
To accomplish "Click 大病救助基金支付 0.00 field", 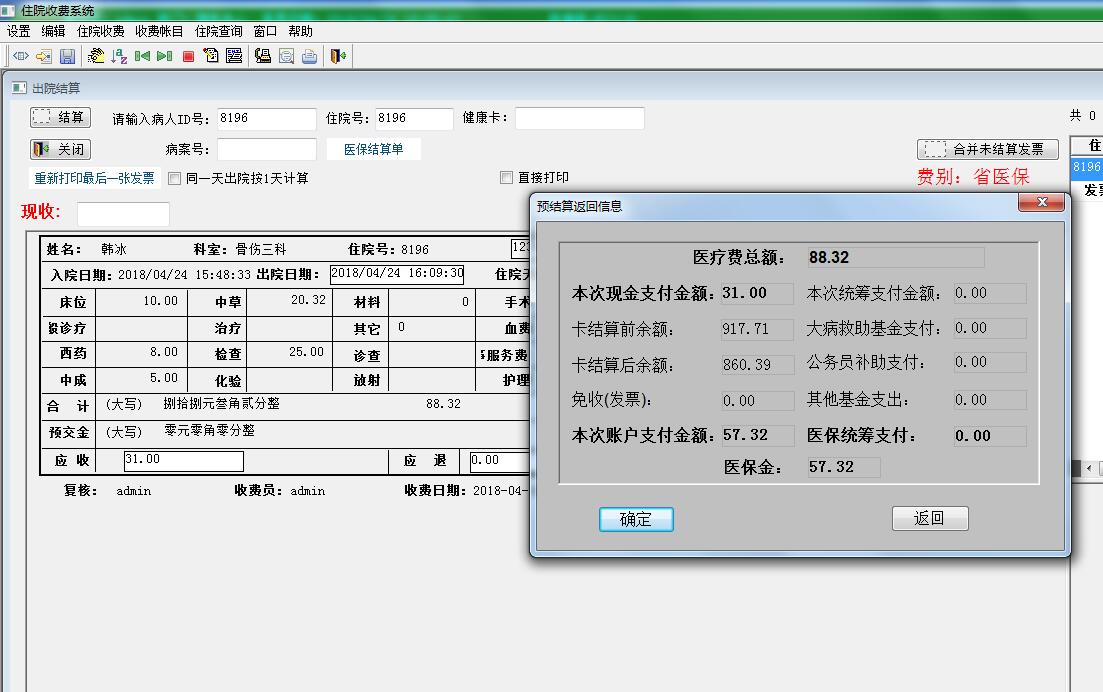I will point(990,328).
